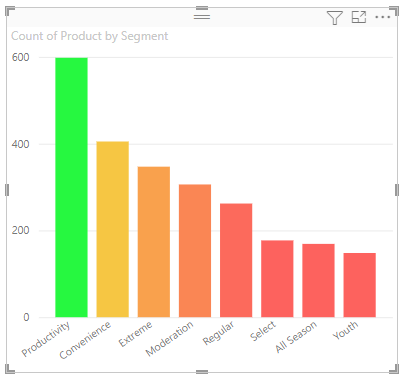Select the All Season bar

[x=318, y=280]
